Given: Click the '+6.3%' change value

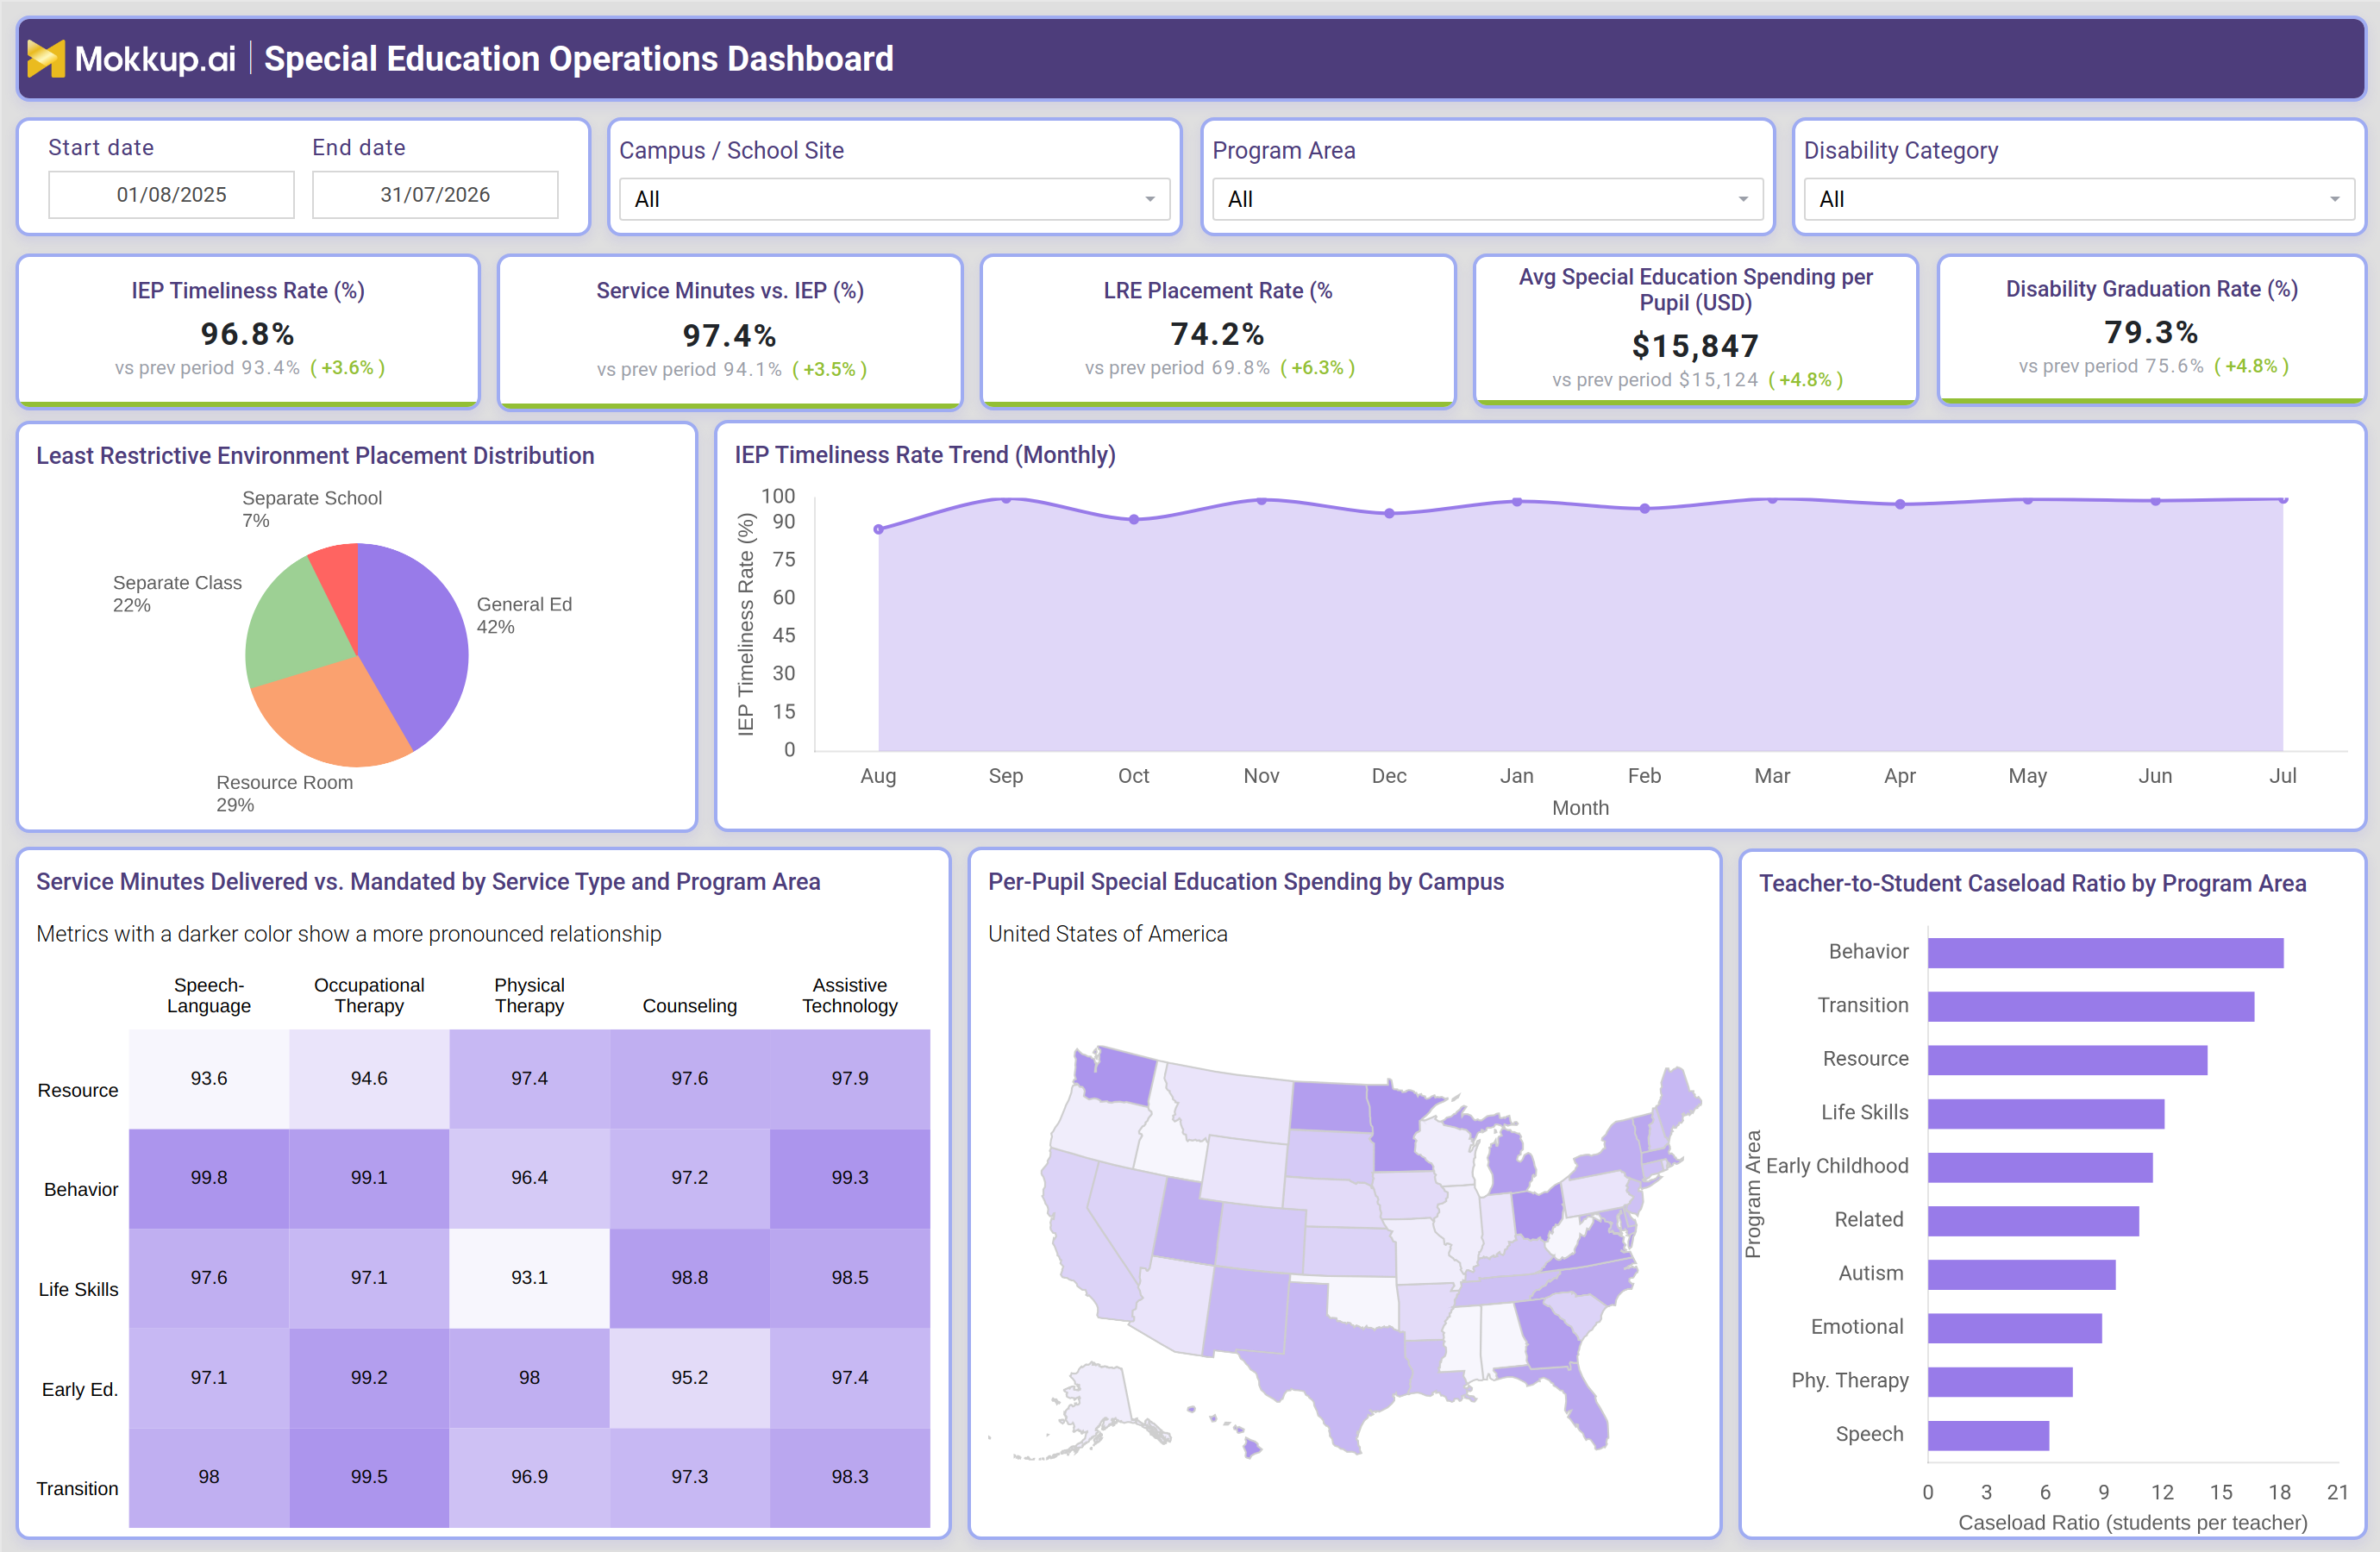Looking at the screenshot, I should (1317, 367).
